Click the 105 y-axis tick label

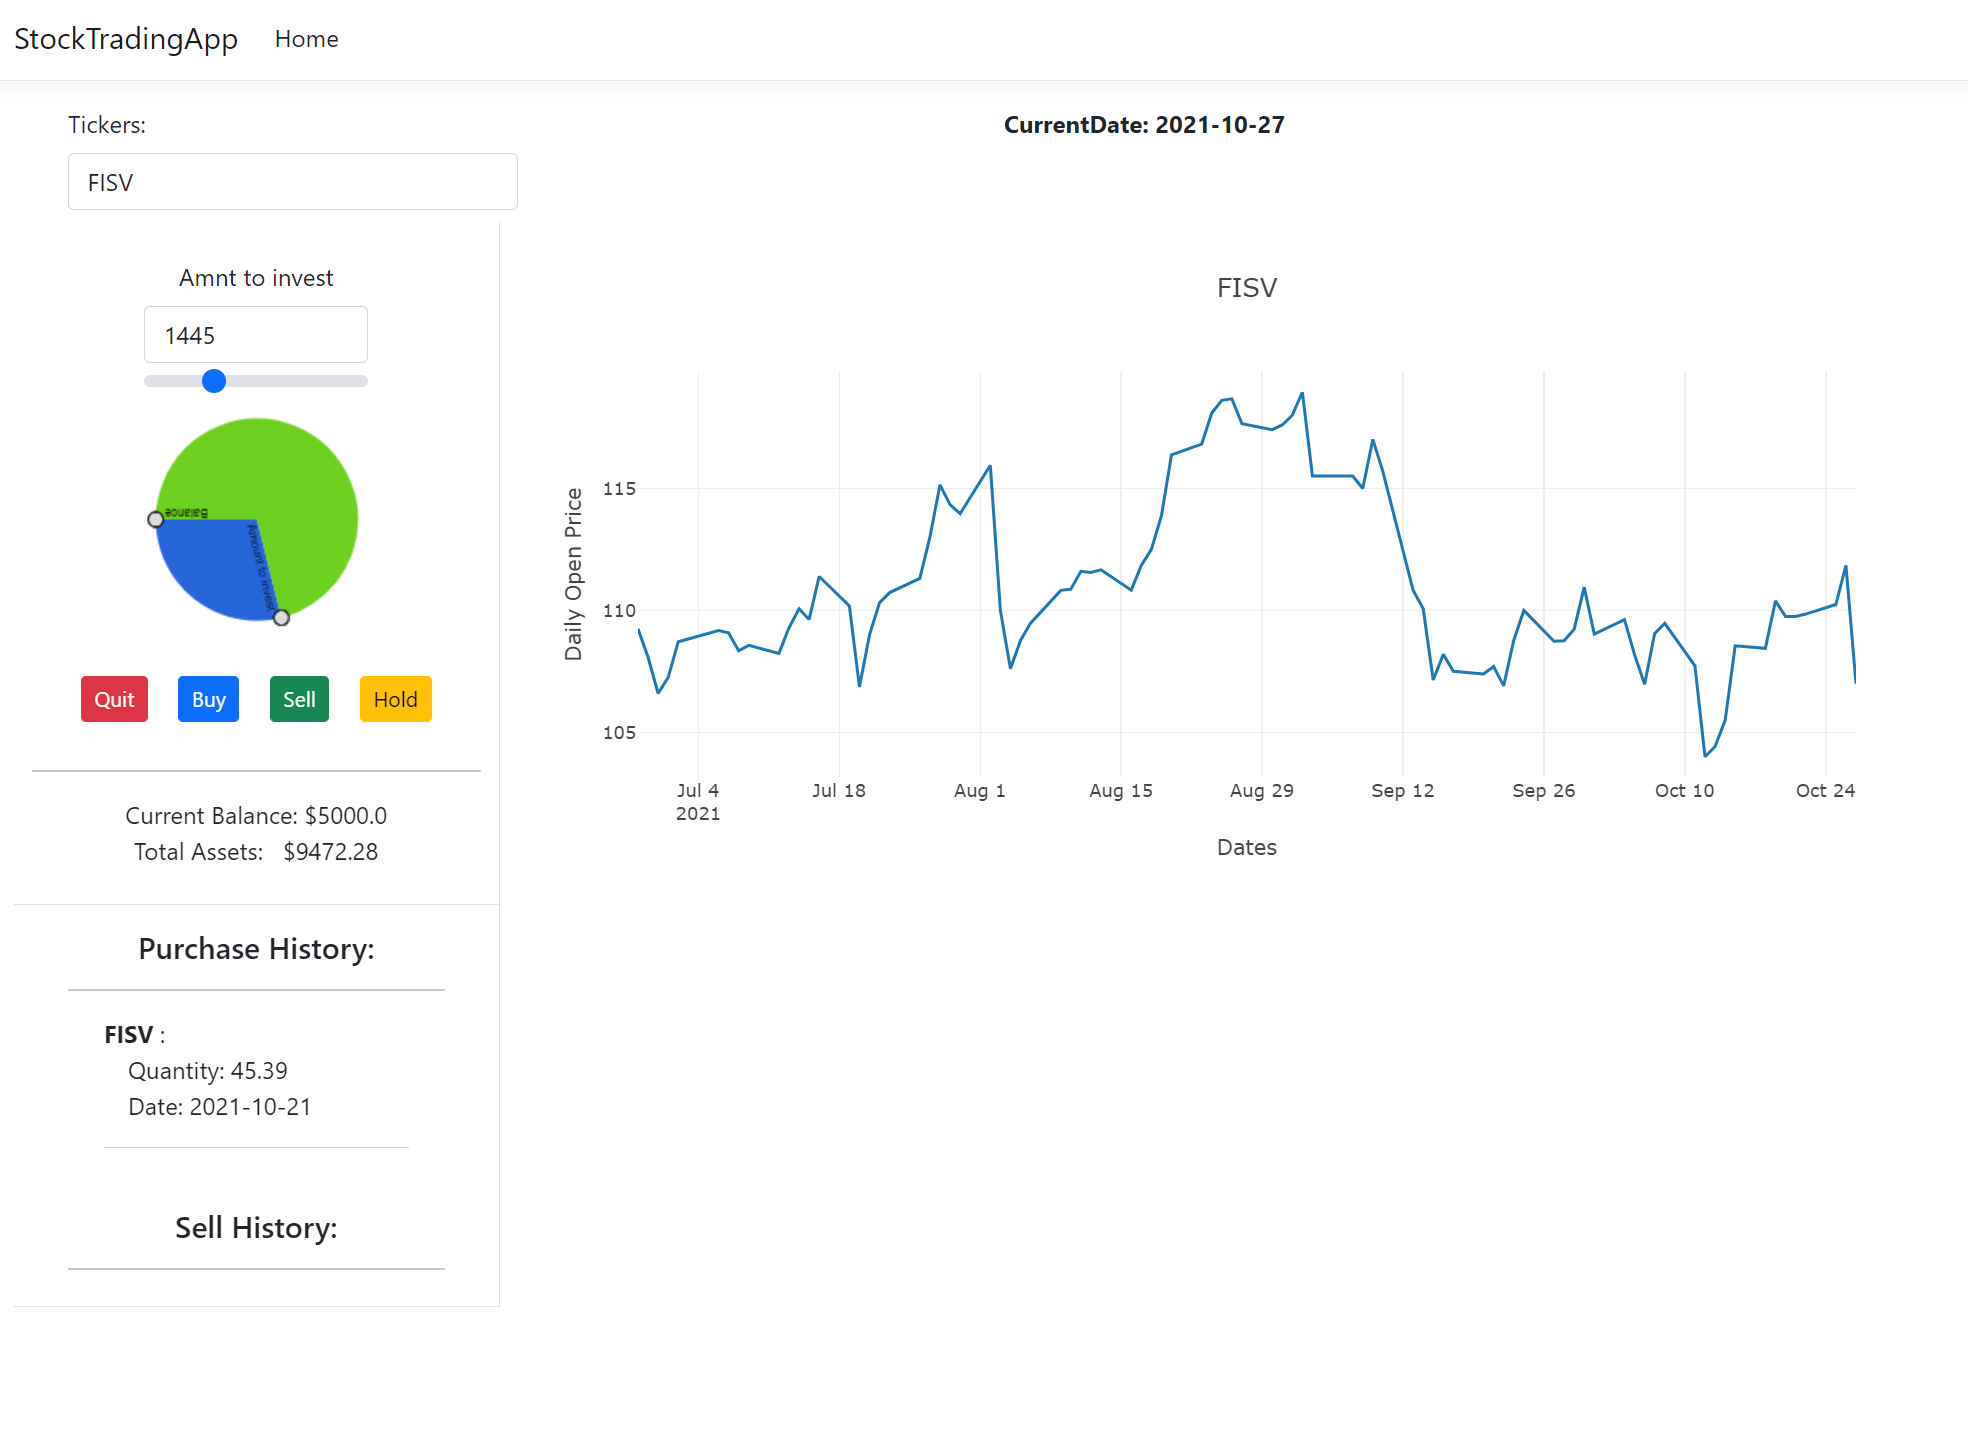point(620,732)
